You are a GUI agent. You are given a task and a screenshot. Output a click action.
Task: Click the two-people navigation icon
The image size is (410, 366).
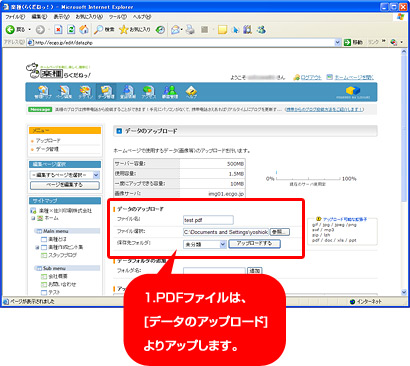pyautogui.click(x=170, y=92)
